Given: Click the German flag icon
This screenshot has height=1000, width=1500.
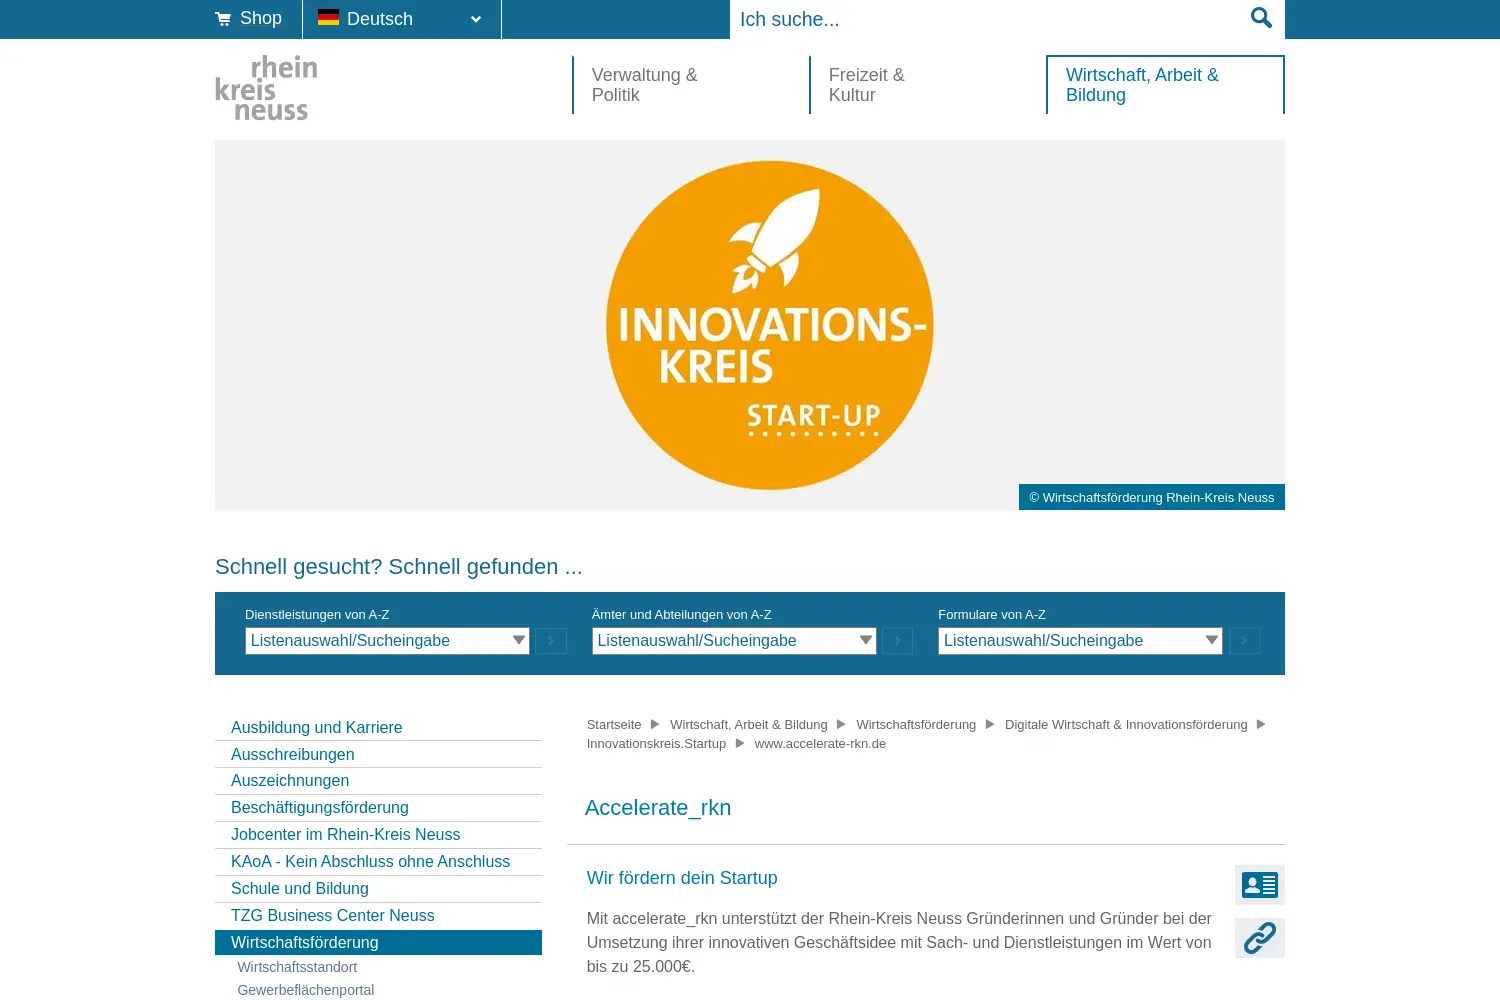Looking at the screenshot, I should pyautogui.click(x=328, y=17).
